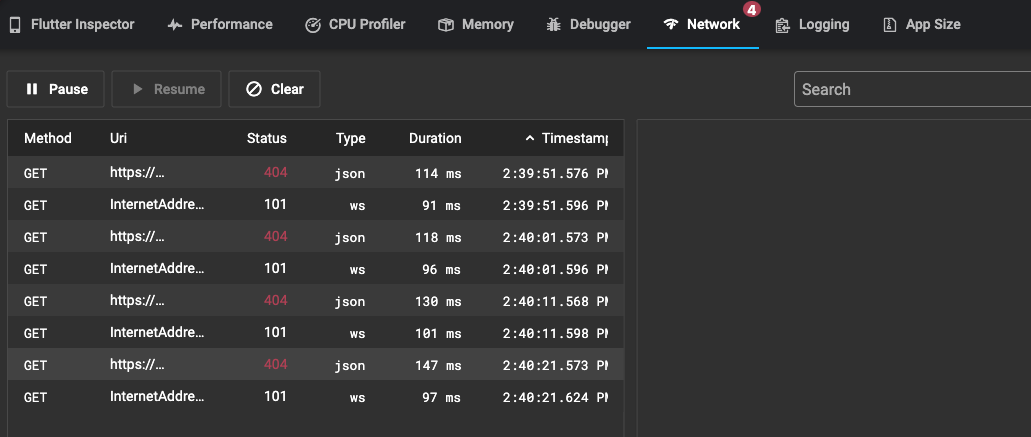This screenshot has width=1031, height=437.
Task: Sort by the Status column header
Action: 267,138
